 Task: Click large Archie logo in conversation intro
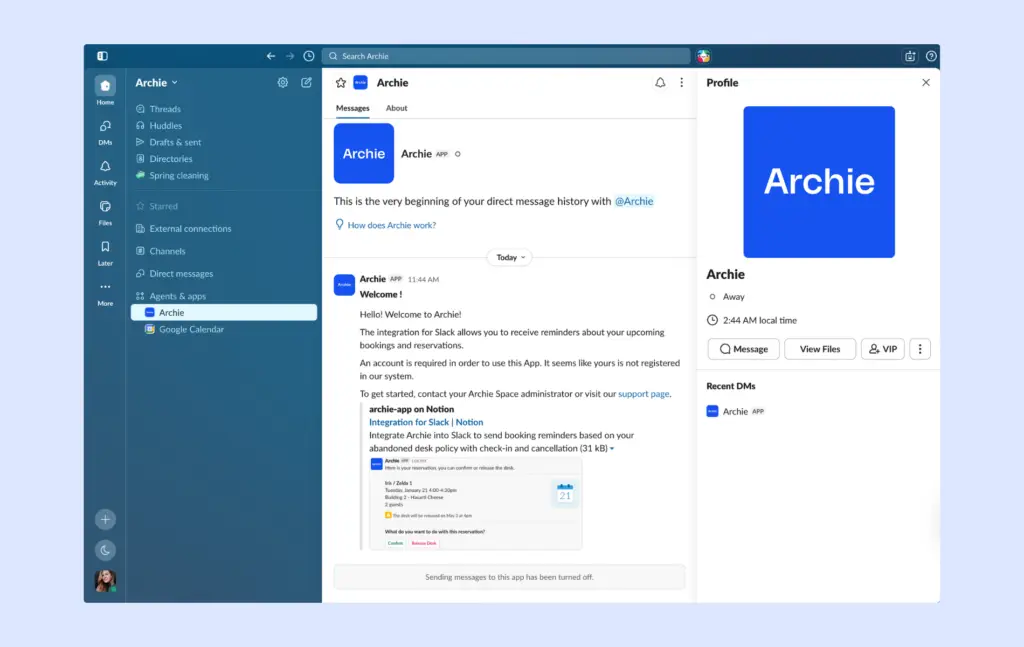pos(364,153)
